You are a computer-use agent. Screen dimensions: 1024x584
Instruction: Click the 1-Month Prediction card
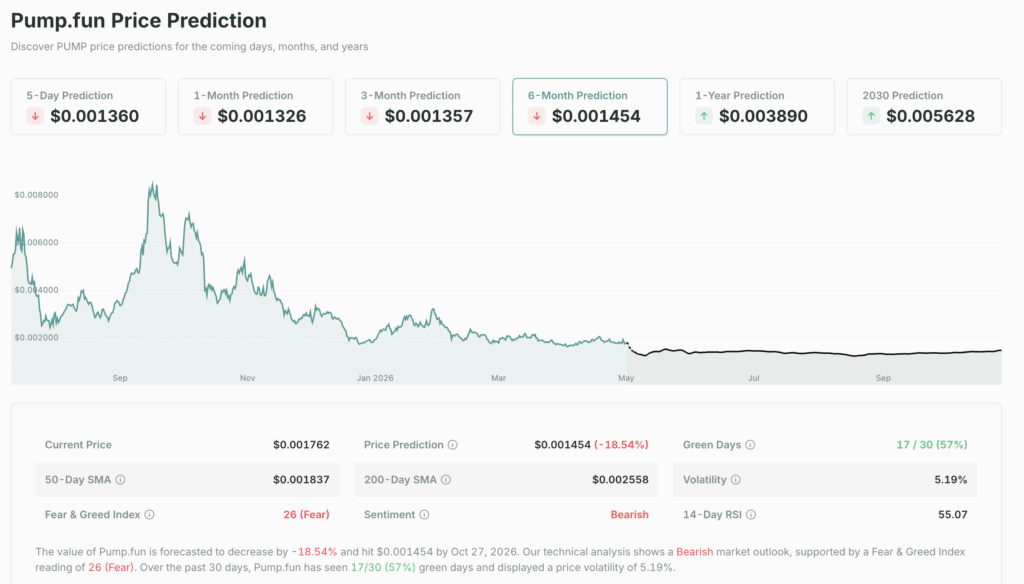255,106
